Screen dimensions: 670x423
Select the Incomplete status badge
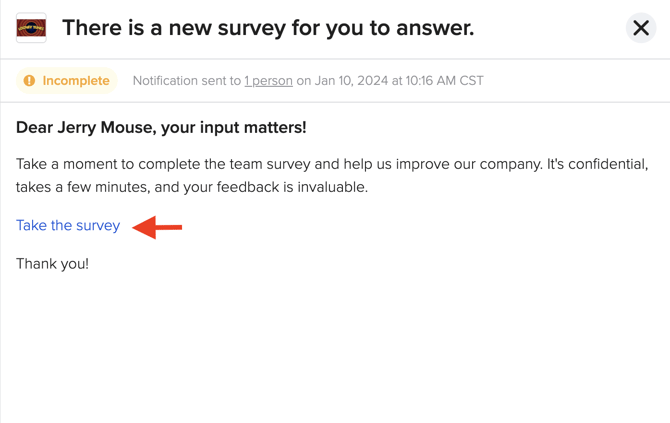(x=67, y=80)
